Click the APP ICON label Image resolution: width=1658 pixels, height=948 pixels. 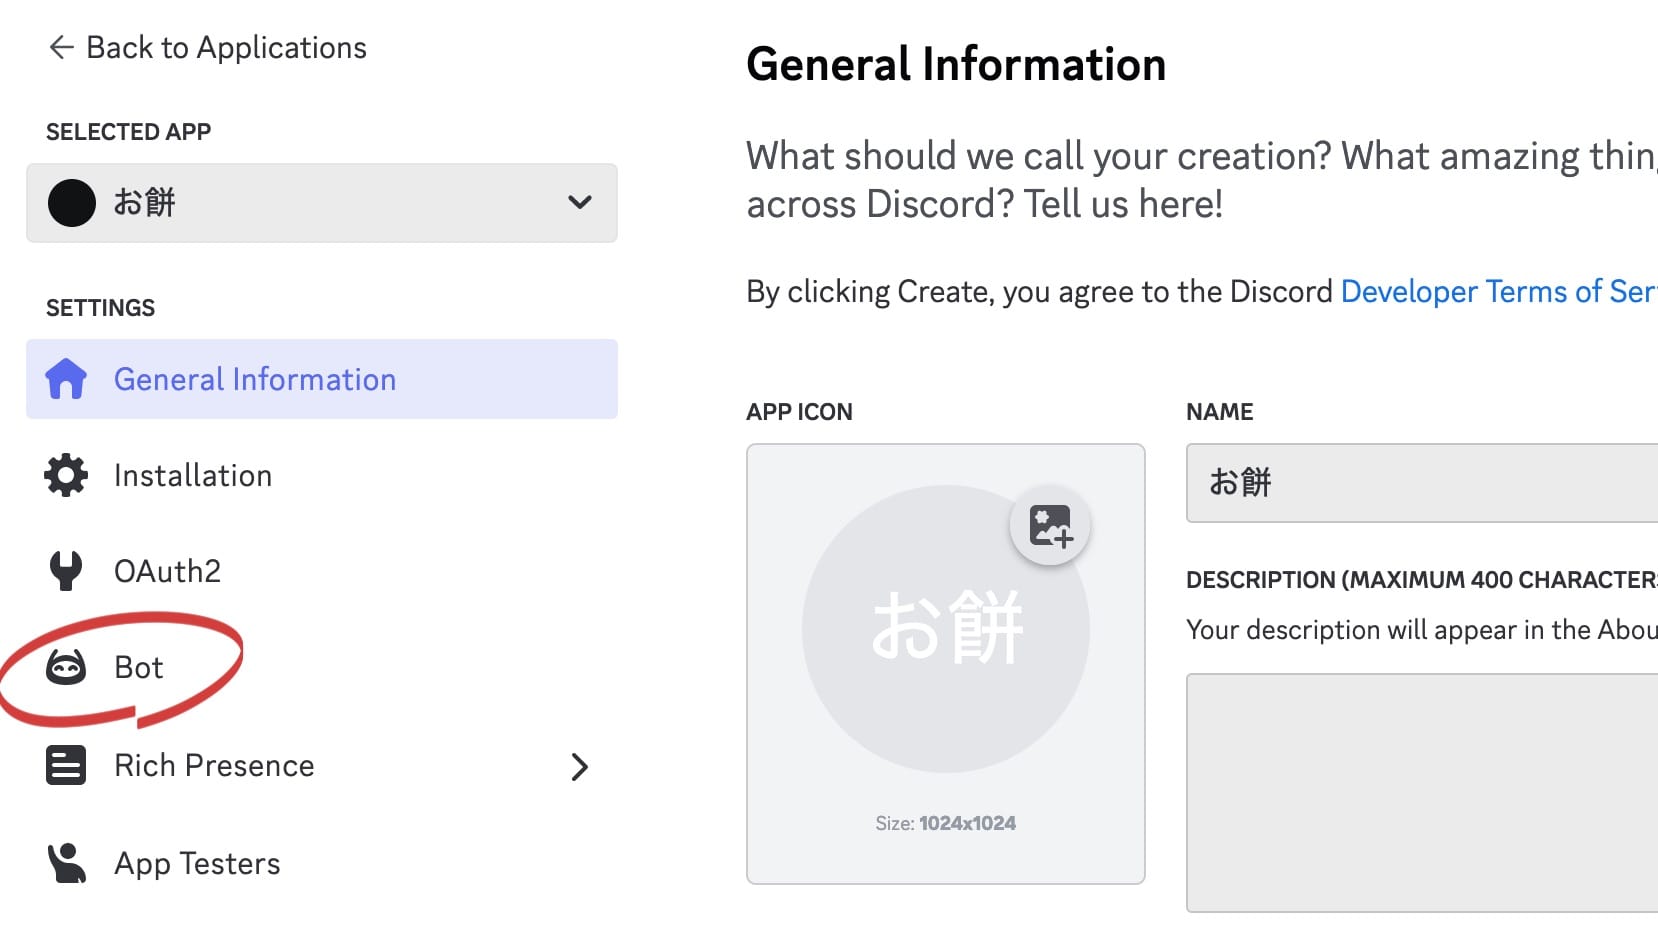(799, 412)
